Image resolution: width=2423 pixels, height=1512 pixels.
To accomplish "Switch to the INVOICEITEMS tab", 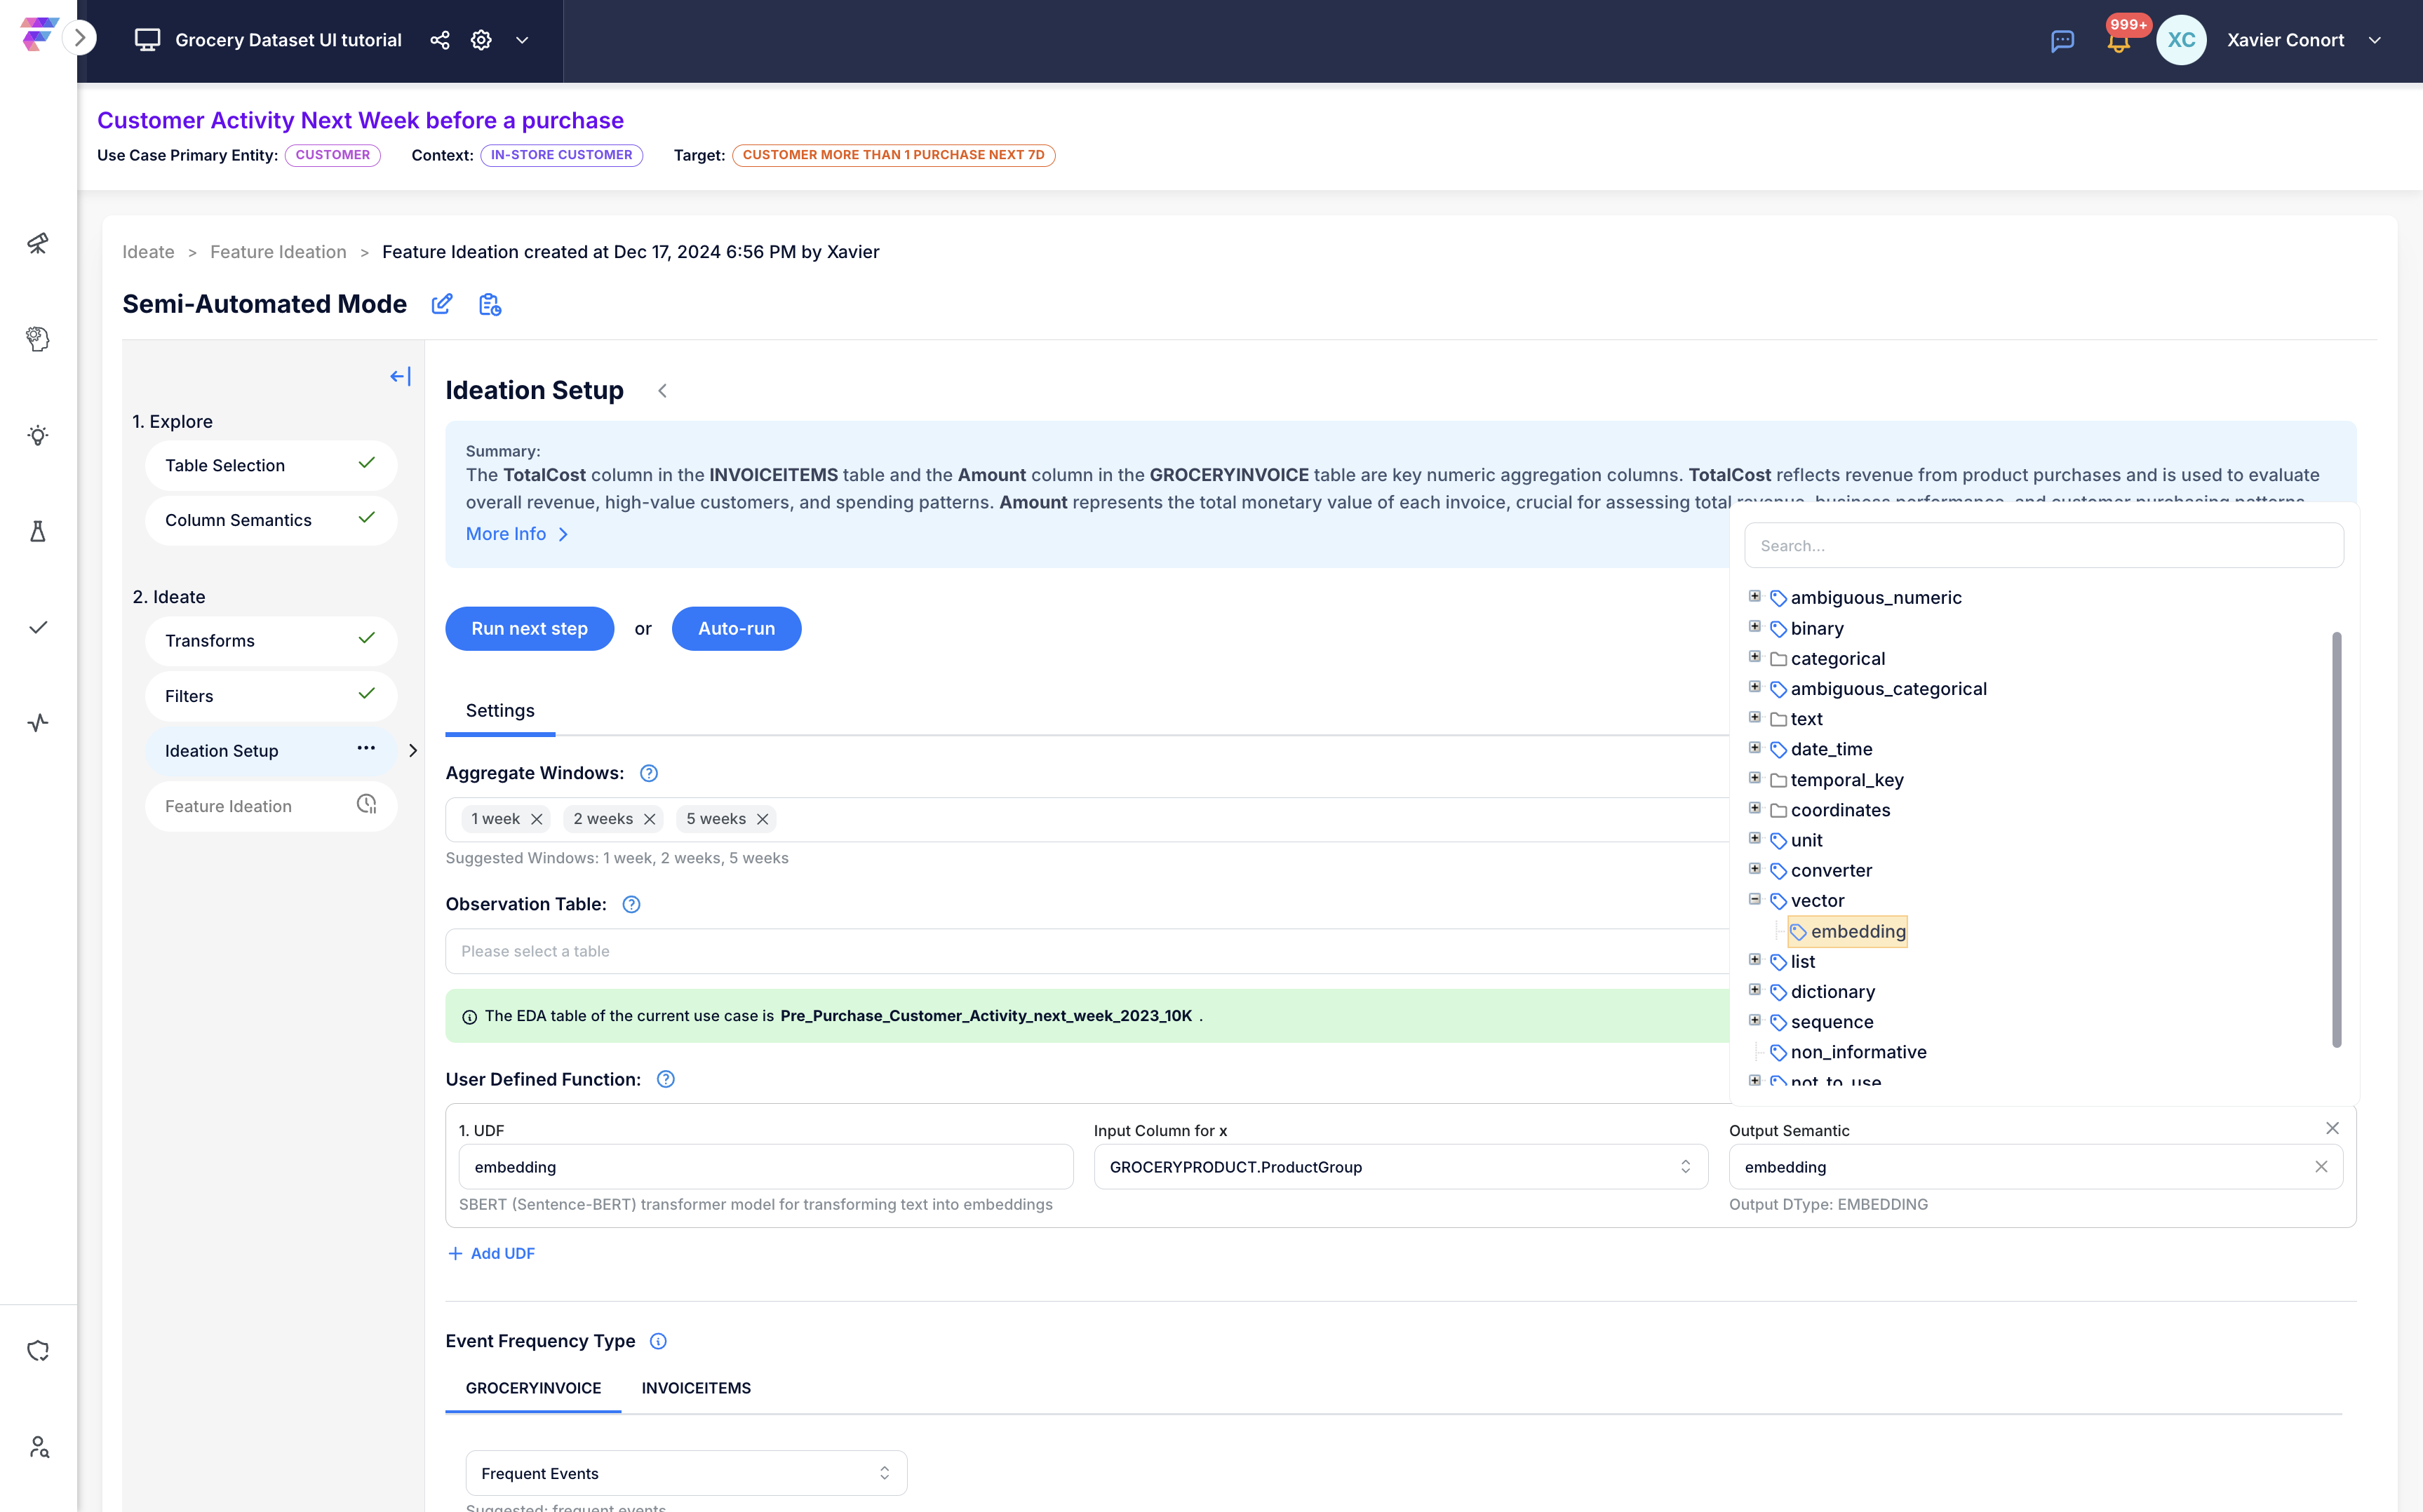I will tap(696, 1388).
